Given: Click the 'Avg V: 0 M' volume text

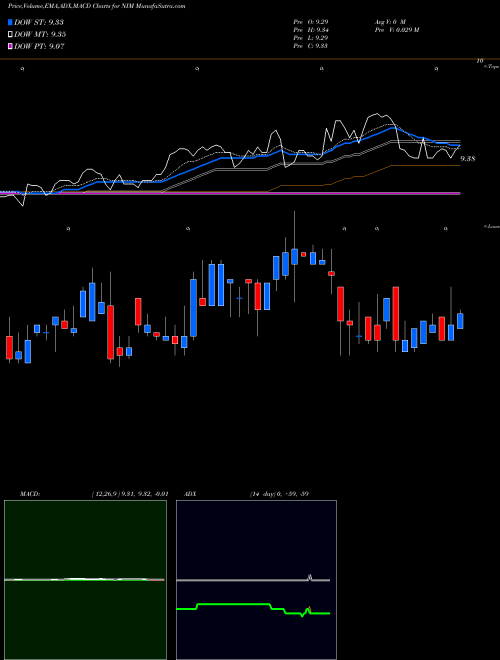Looking at the screenshot, I should pyautogui.click(x=390, y=21).
